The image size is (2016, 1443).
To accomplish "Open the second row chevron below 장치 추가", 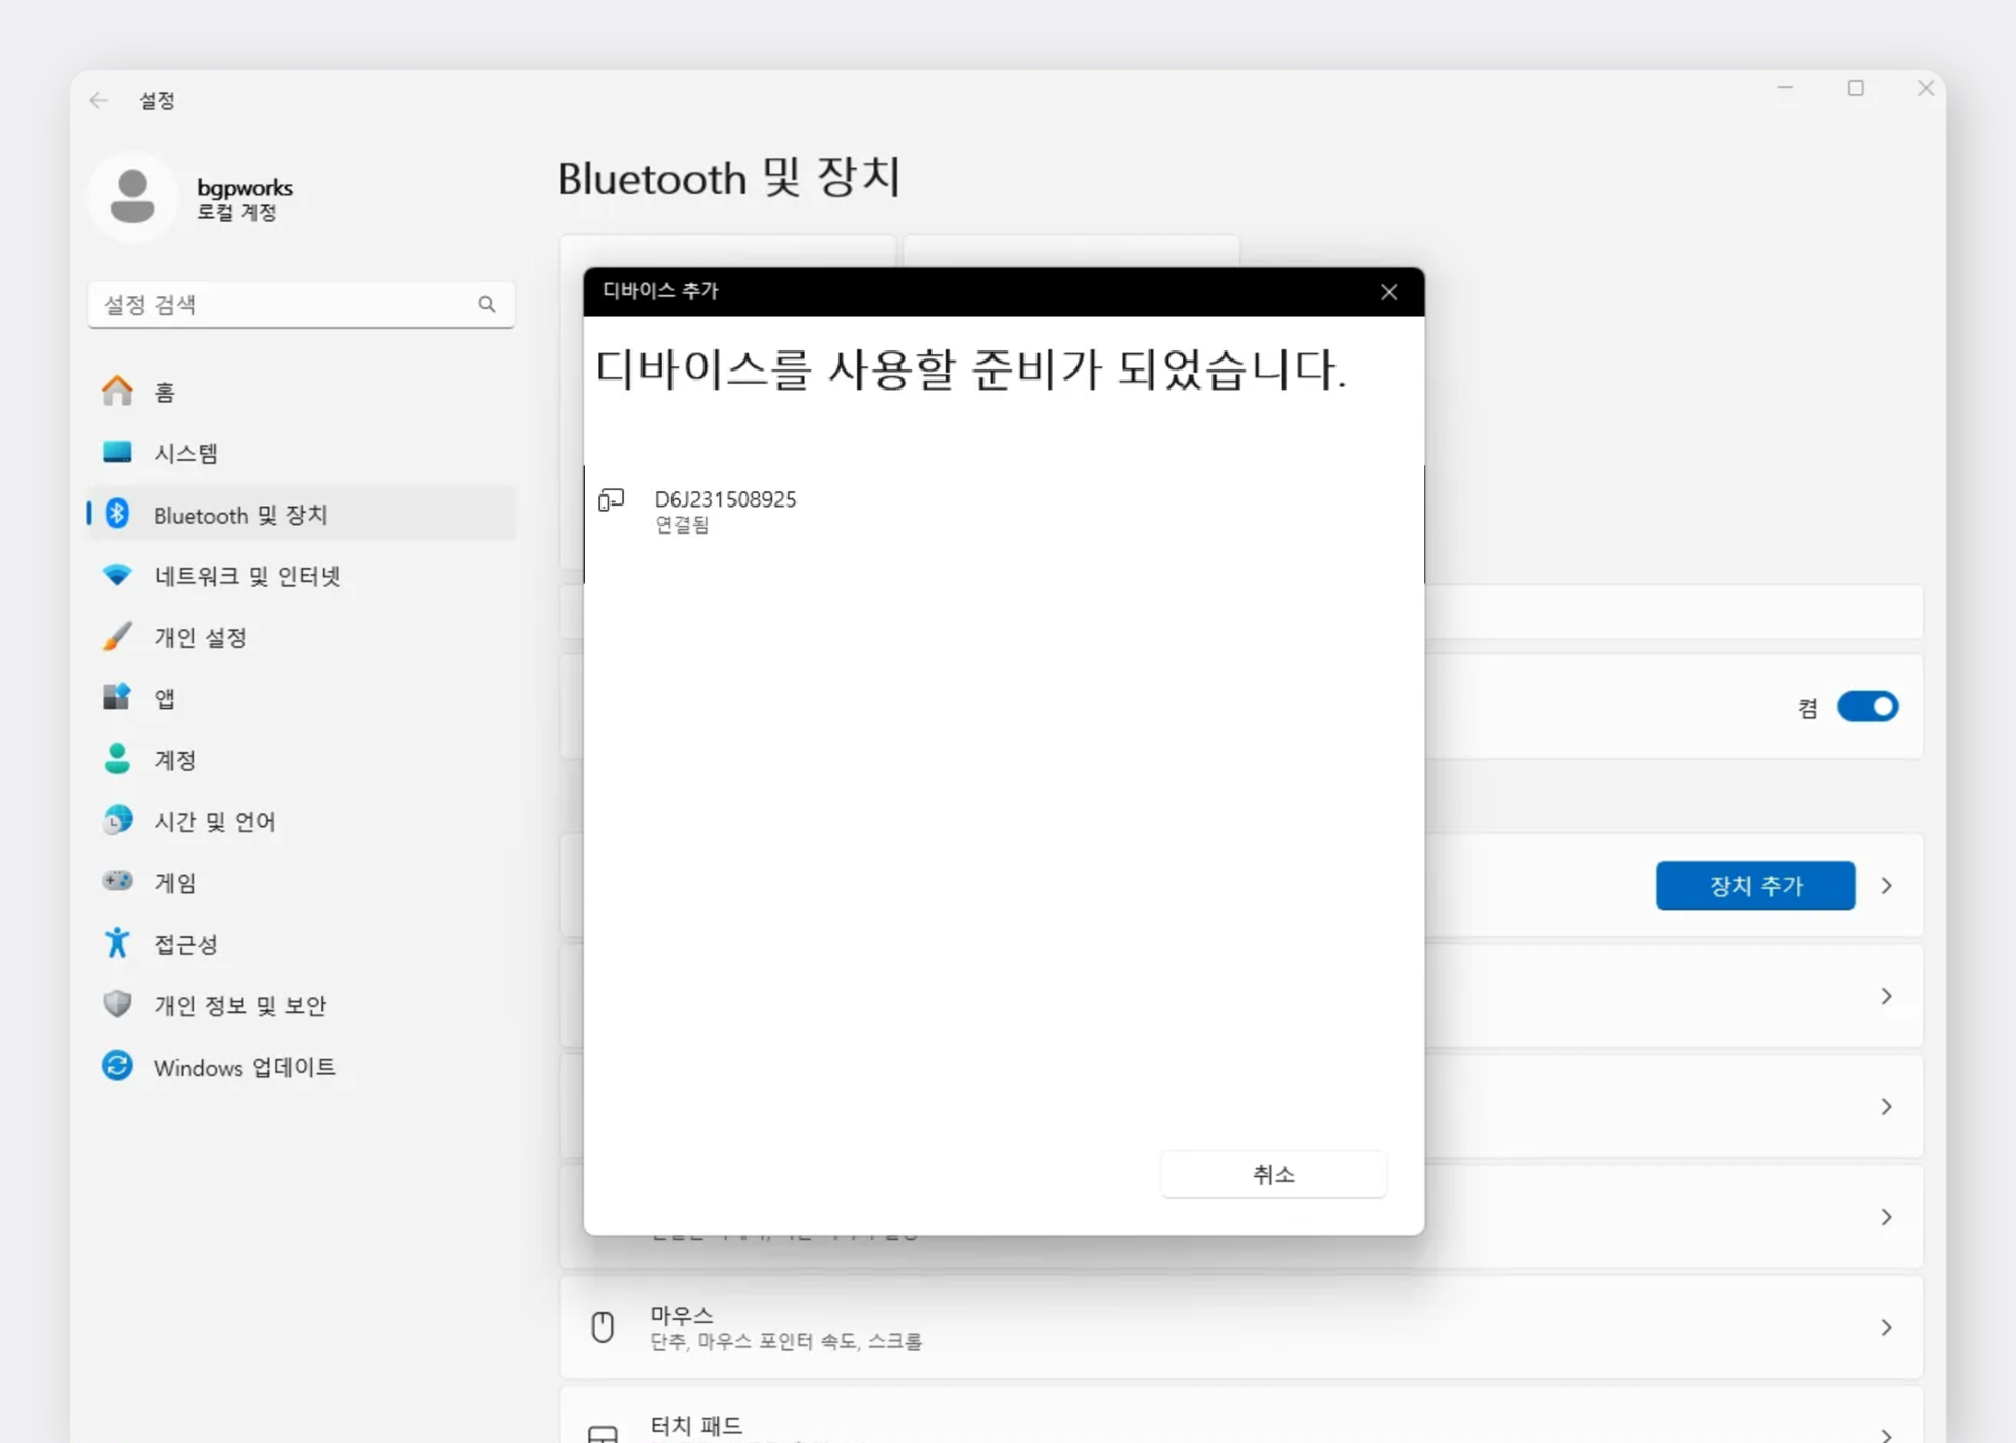I will [1886, 1106].
